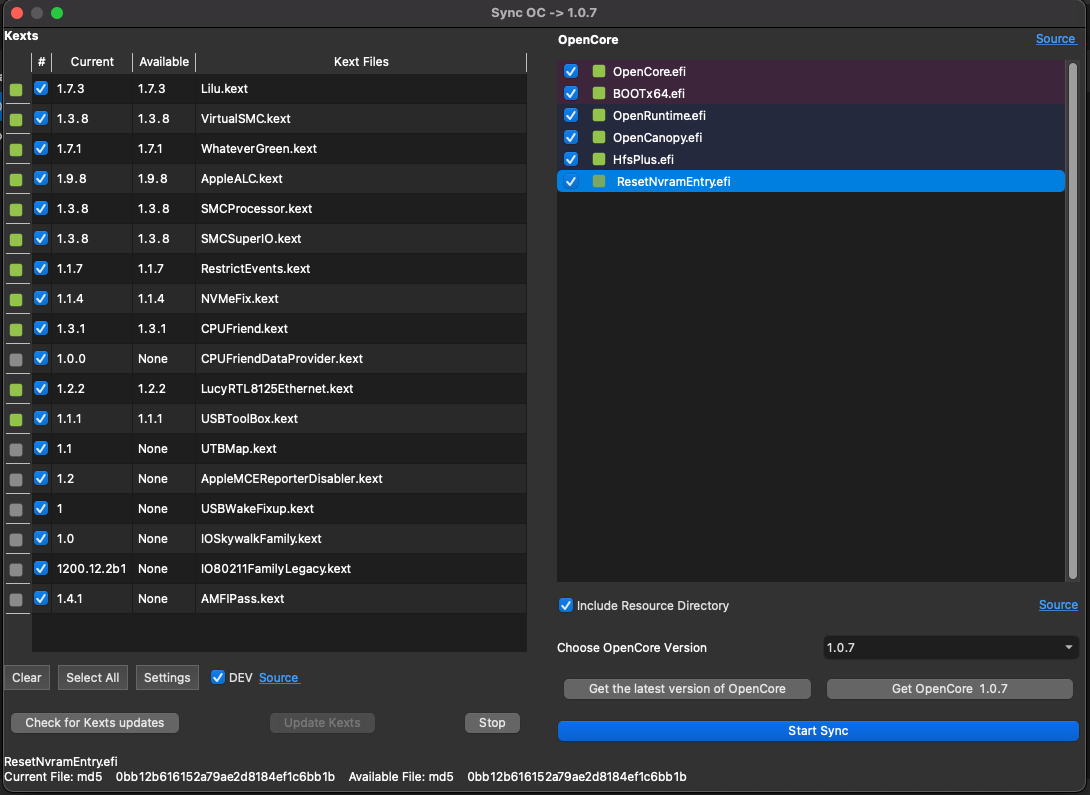Click the green square next to BOOTx64.efi

tap(599, 93)
